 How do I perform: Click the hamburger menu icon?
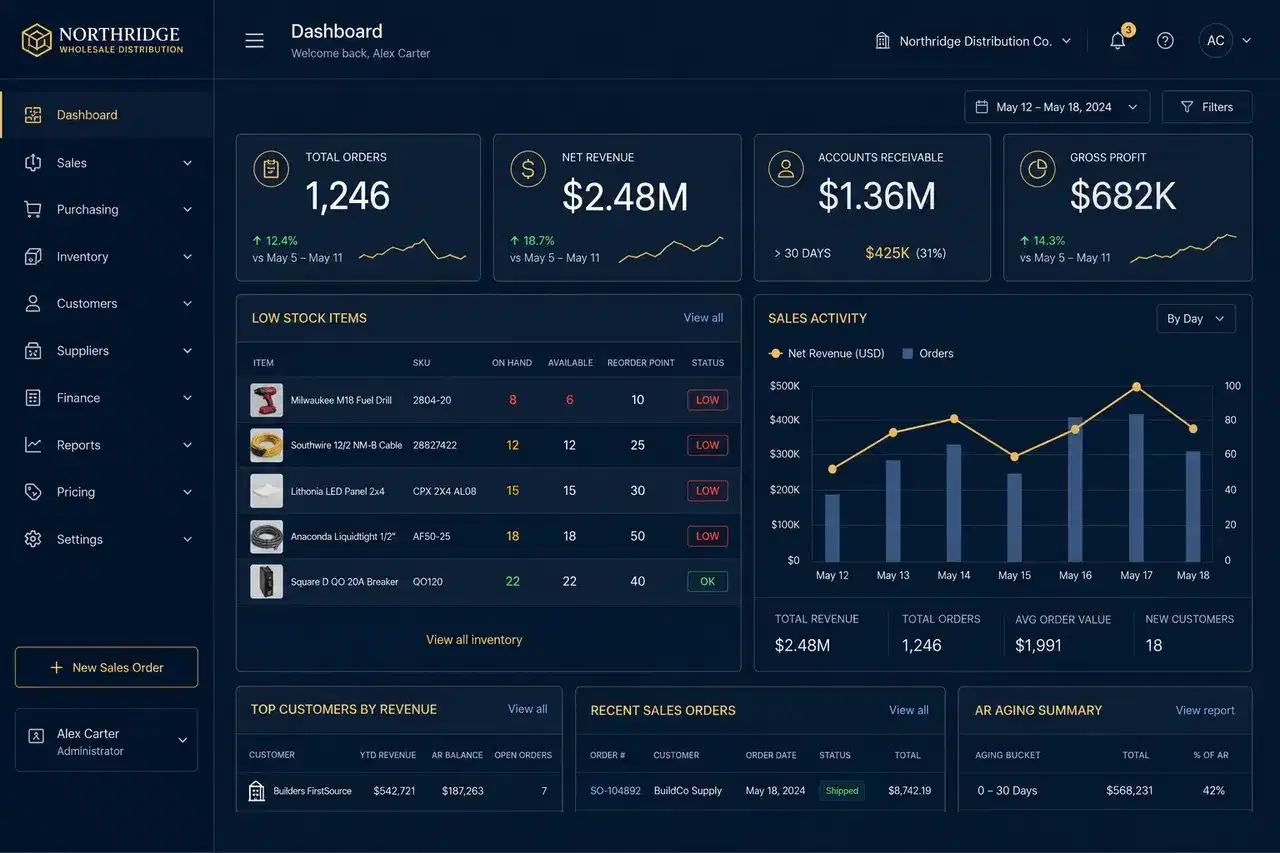(x=255, y=41)
